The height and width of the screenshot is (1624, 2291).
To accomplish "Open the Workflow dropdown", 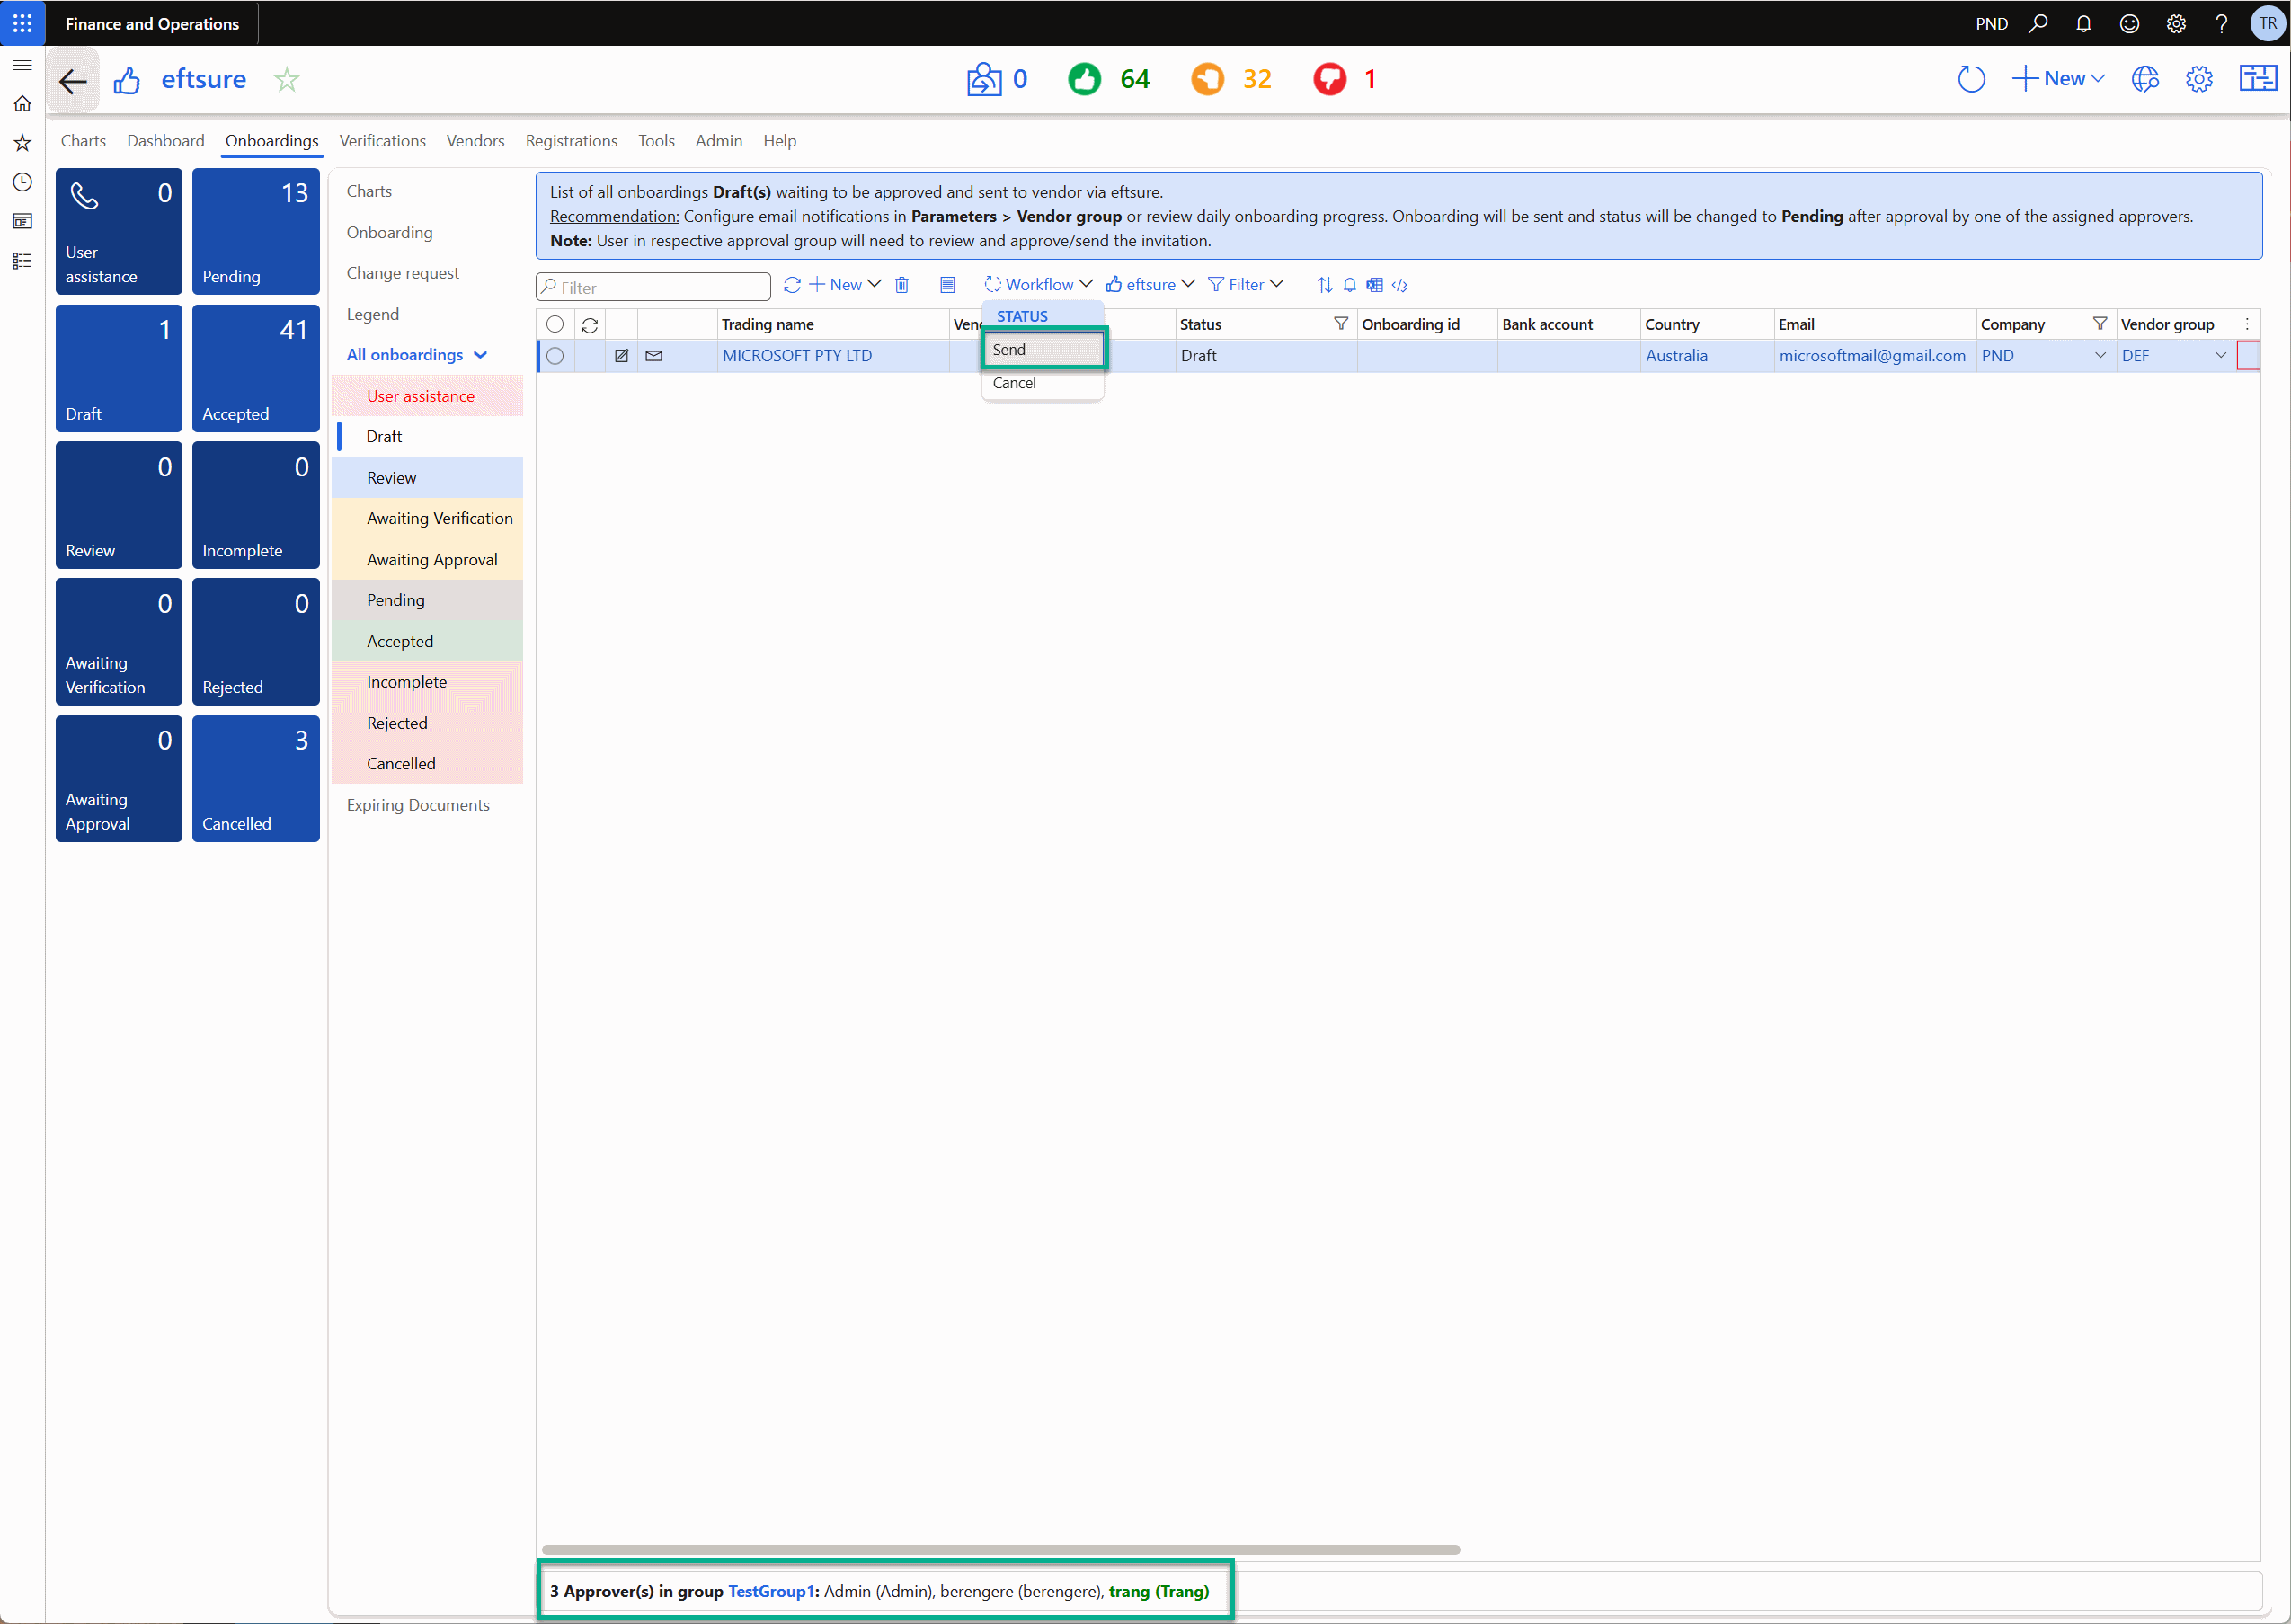I will tap(1038, 285).
